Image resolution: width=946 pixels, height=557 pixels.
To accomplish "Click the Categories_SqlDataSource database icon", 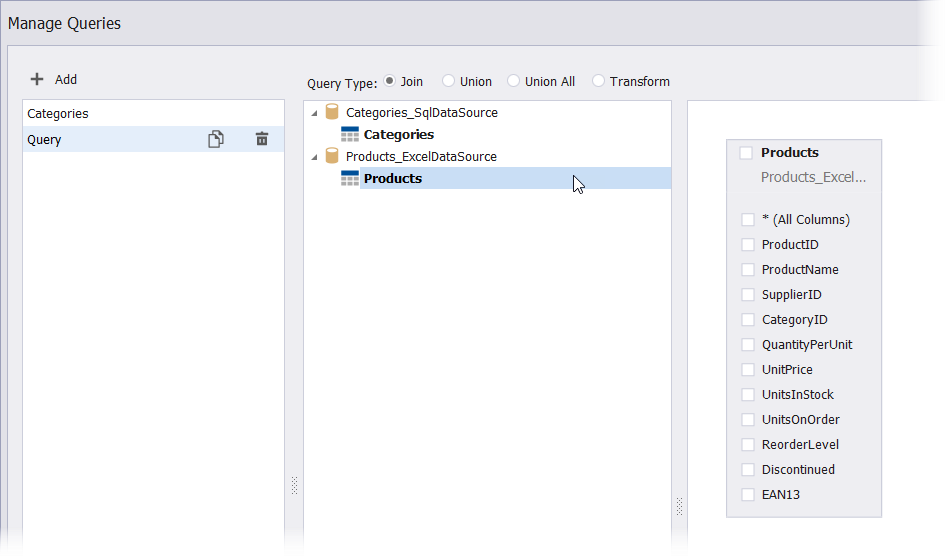I will [x=332, y=113].
